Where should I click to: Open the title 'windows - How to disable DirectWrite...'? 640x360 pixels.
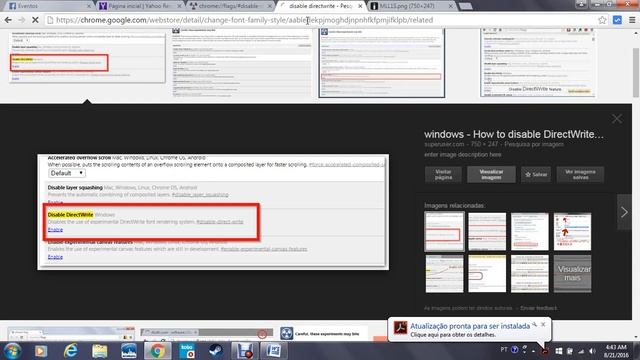(x=513, y=134)
